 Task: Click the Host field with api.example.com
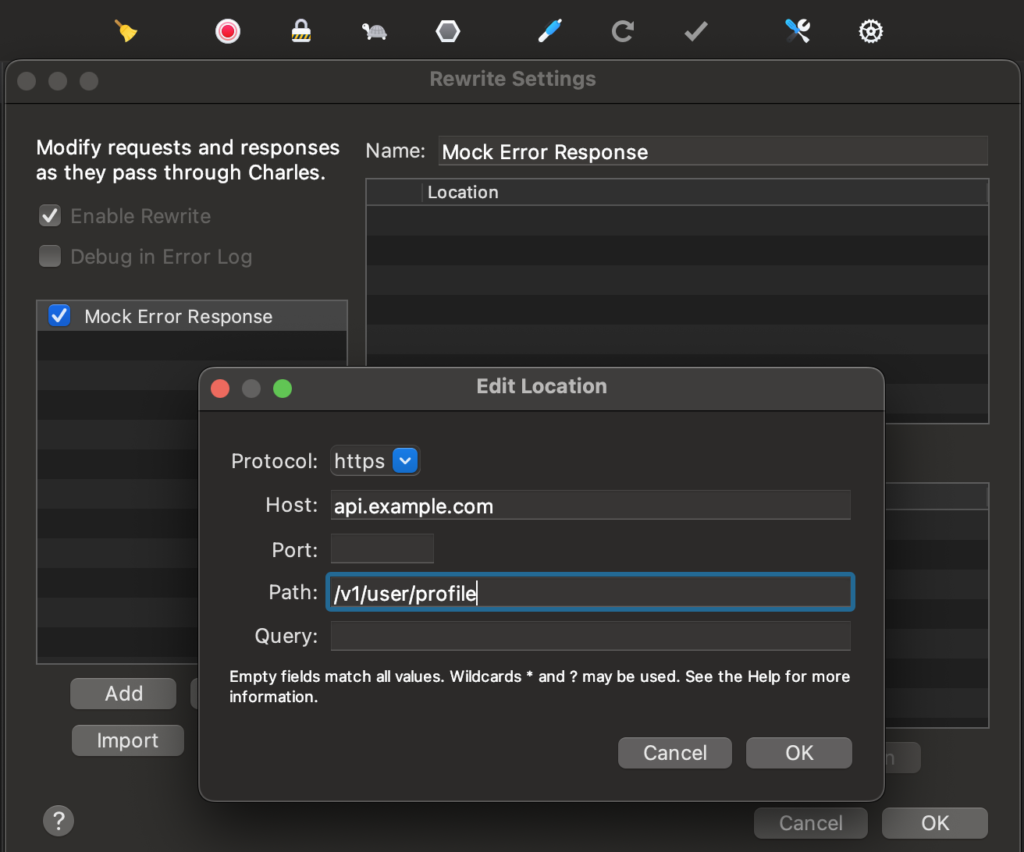coord(590,506)
